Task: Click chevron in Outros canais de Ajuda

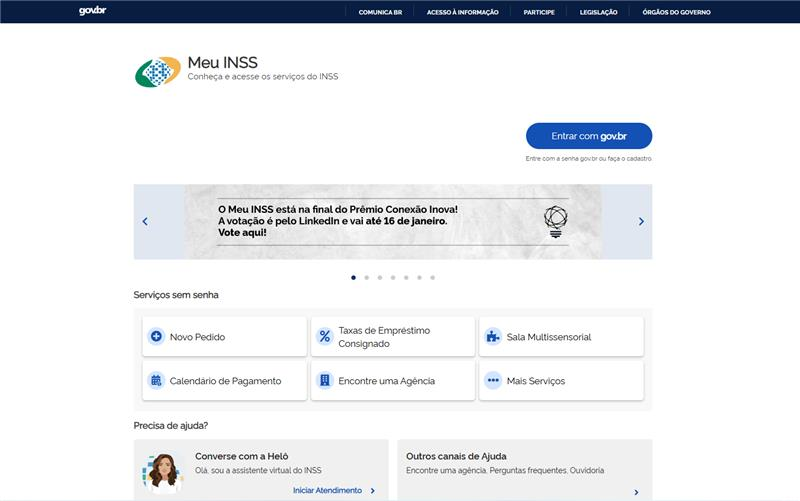Action: [x=636, y=492]
